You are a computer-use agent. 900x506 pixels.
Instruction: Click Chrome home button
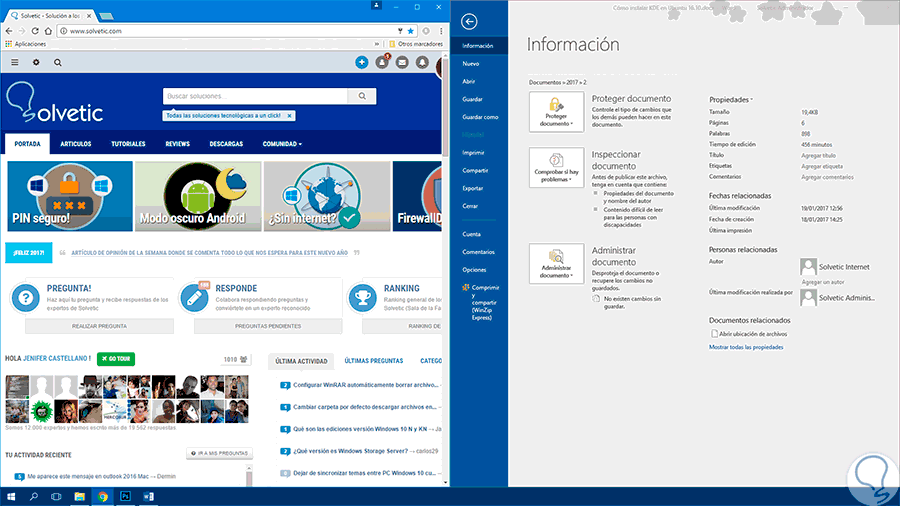click(48, 31)
